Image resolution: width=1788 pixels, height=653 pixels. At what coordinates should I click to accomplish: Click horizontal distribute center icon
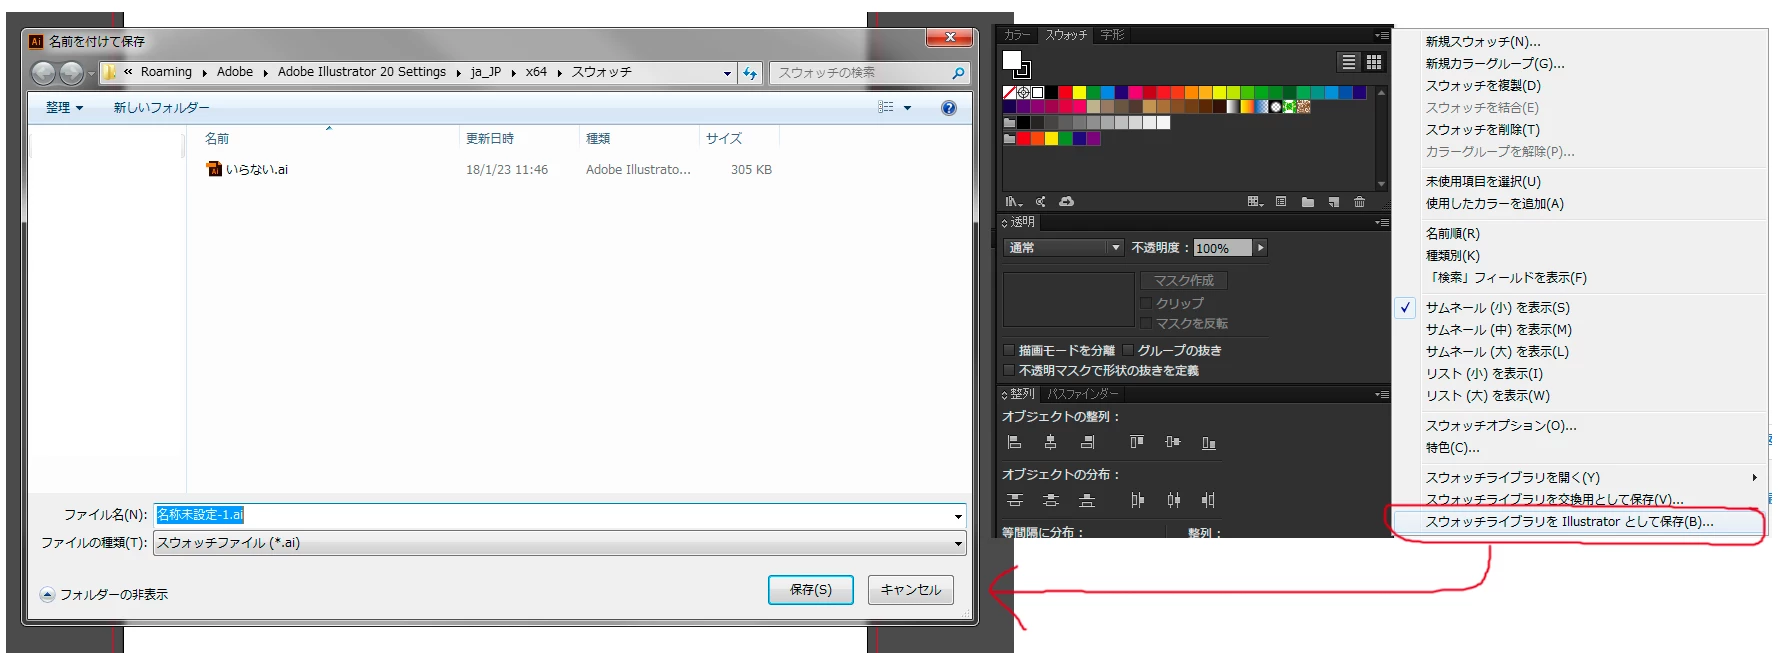pos(1173,500)
